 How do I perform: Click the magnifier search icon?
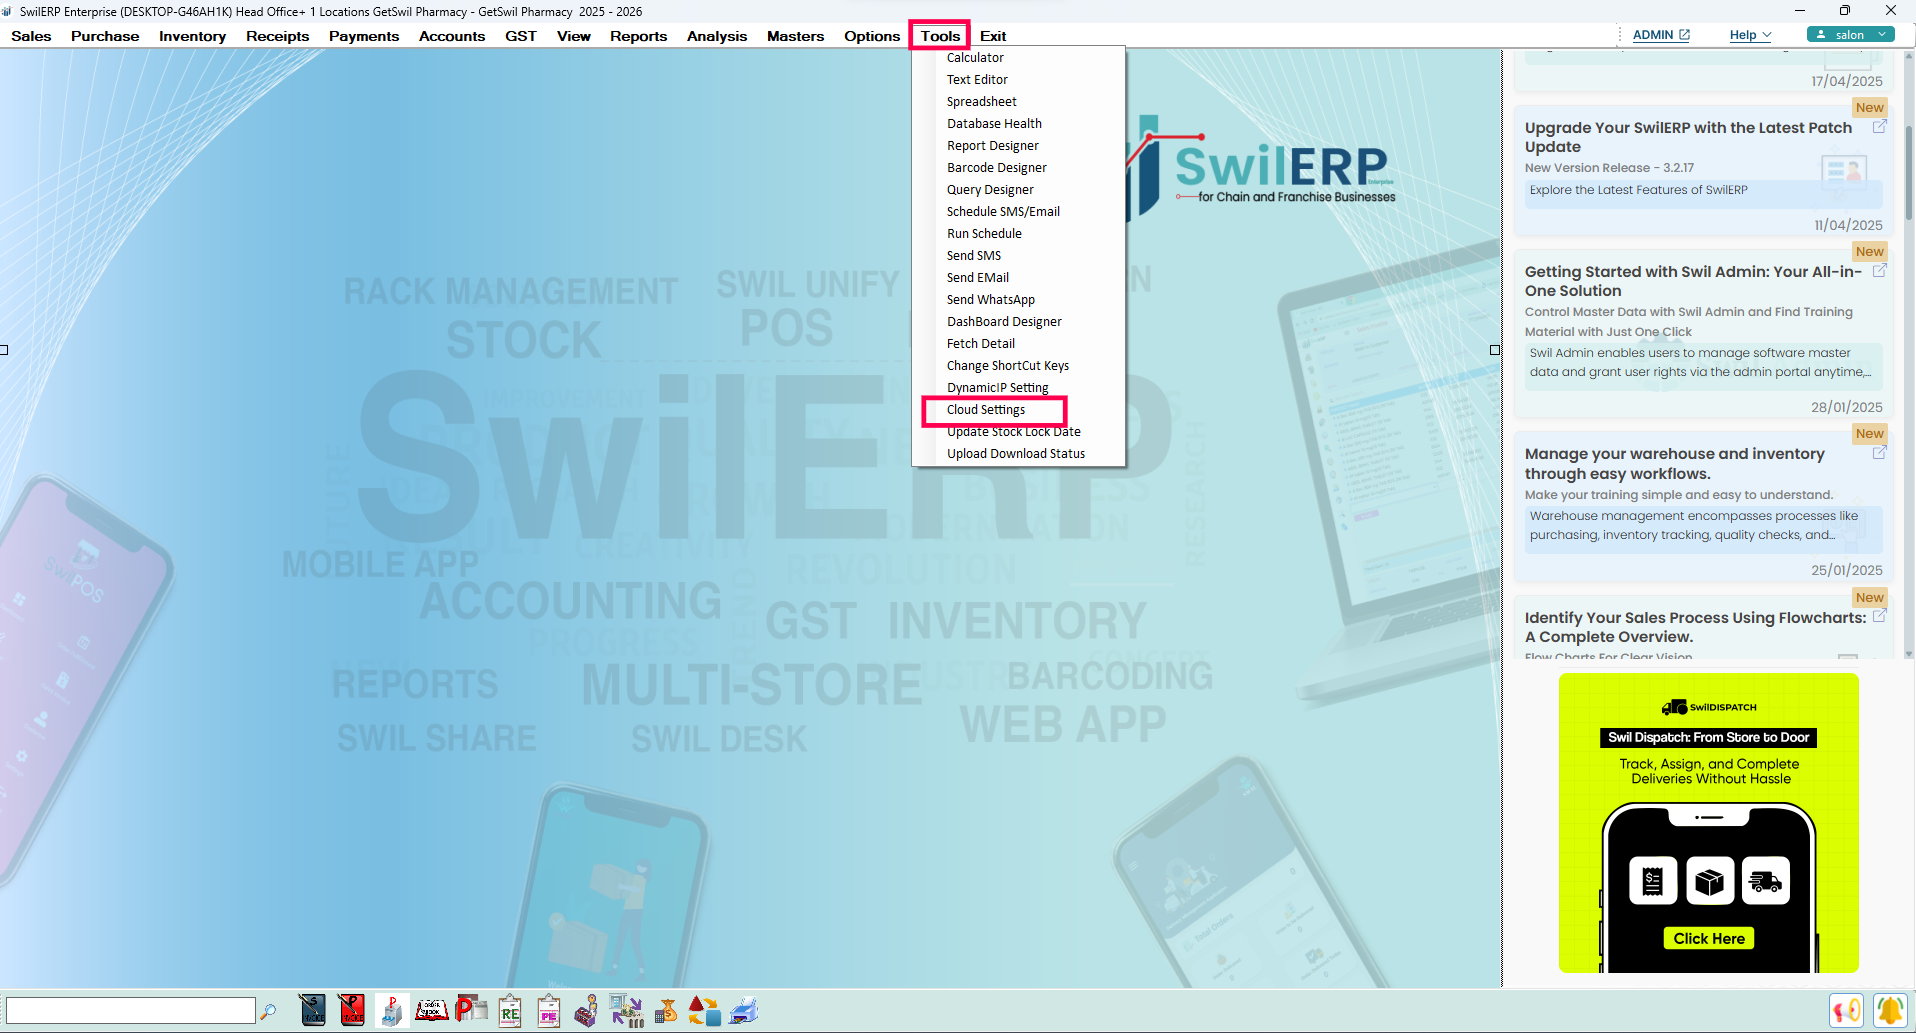click(x=268, y=1011)
